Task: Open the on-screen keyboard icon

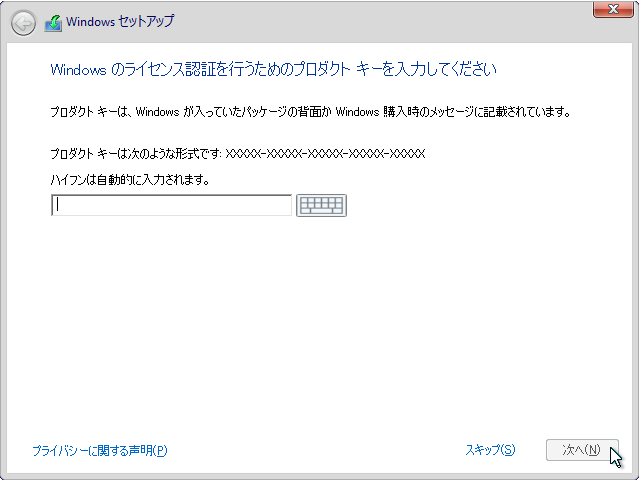Action: pyautogui.click(x=321, y=205)
